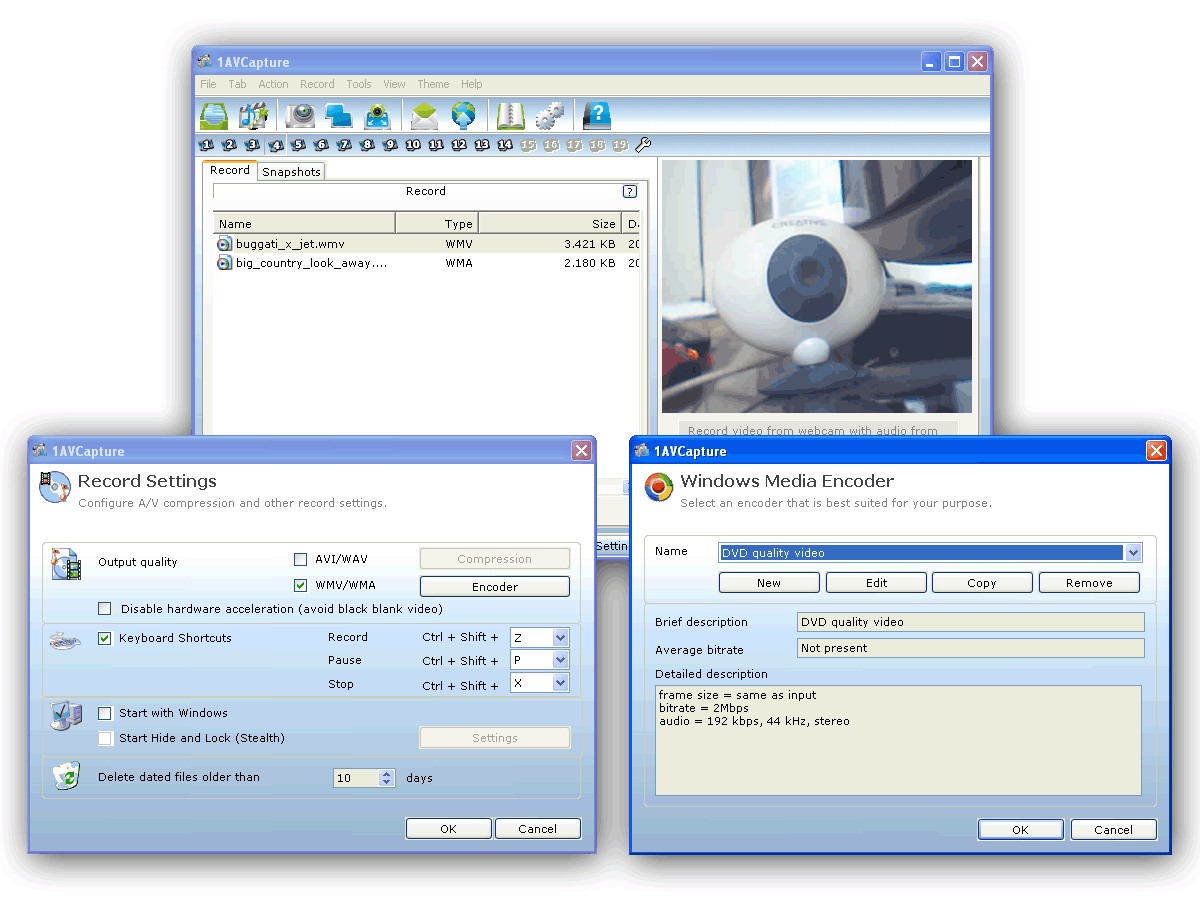Enable the AVI/WAV output checkbox
The height and width of the screenshot is (900, 1200).
pyautogui.click(x=301, y=559)
